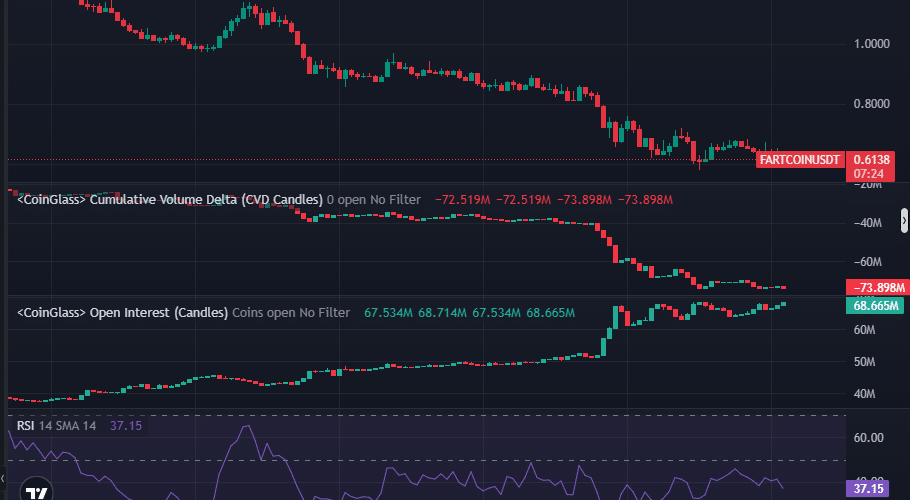Select the RSI indicator legend title
This screenshot has width=910, height=500.
tap(26, 426)
